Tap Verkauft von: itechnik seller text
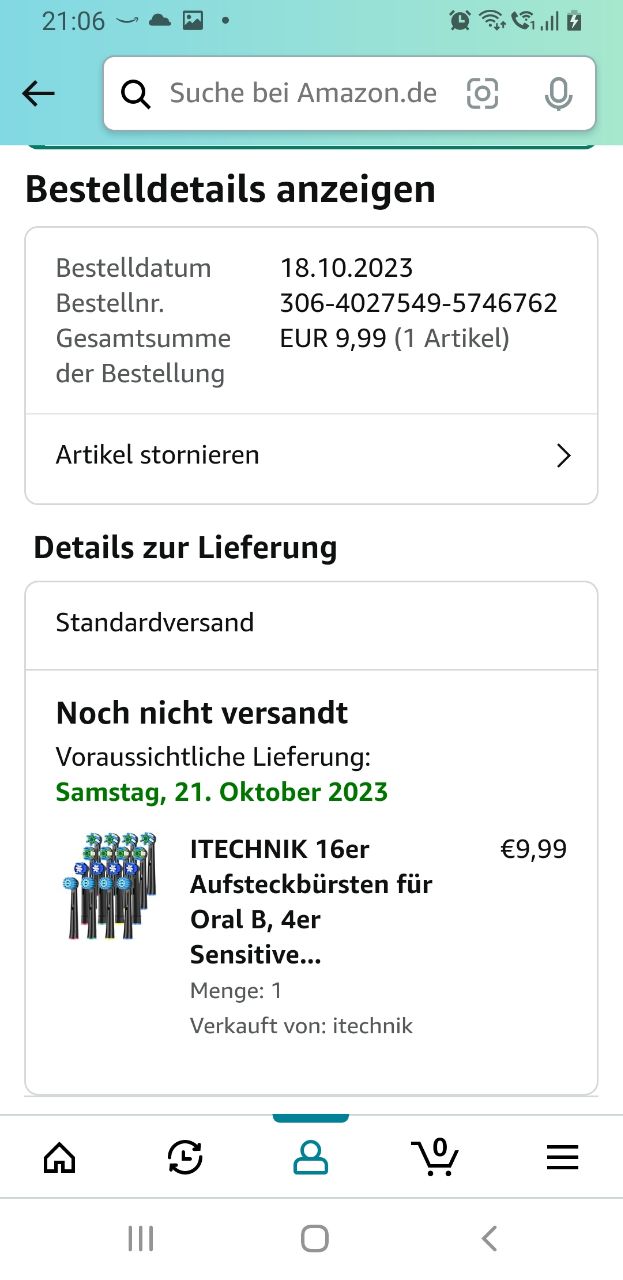 pos(301,1026)
